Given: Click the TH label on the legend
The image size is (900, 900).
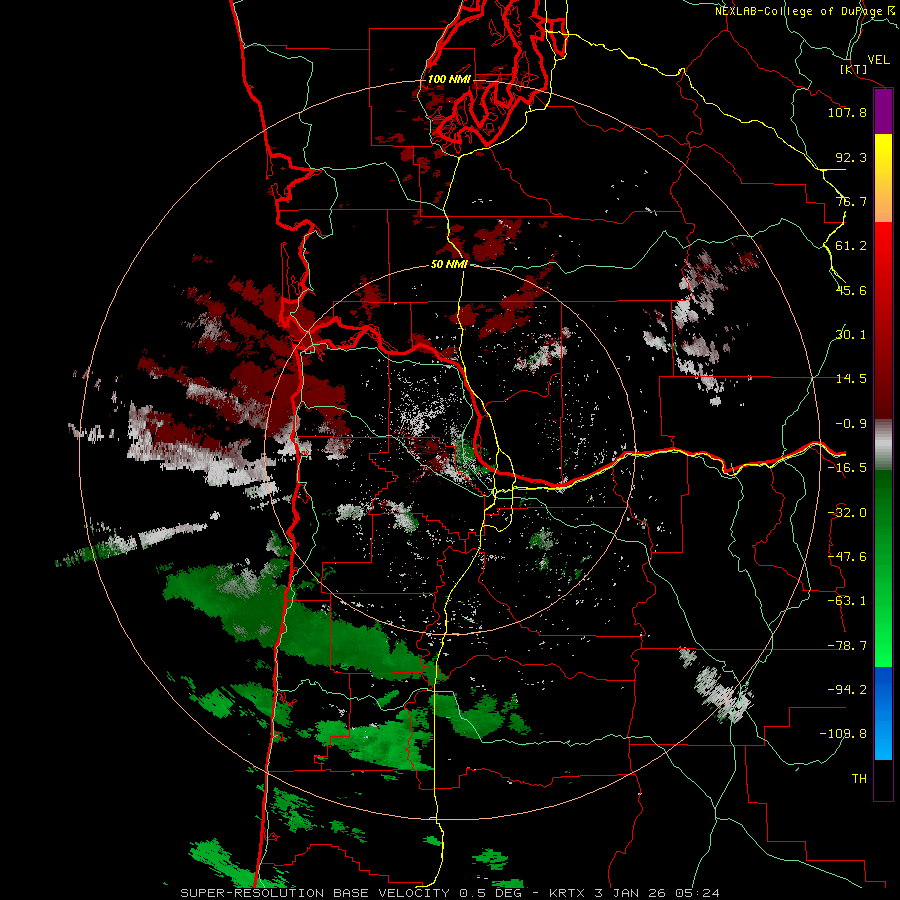Looking at the screenshot, I should [x=859, y=779].
